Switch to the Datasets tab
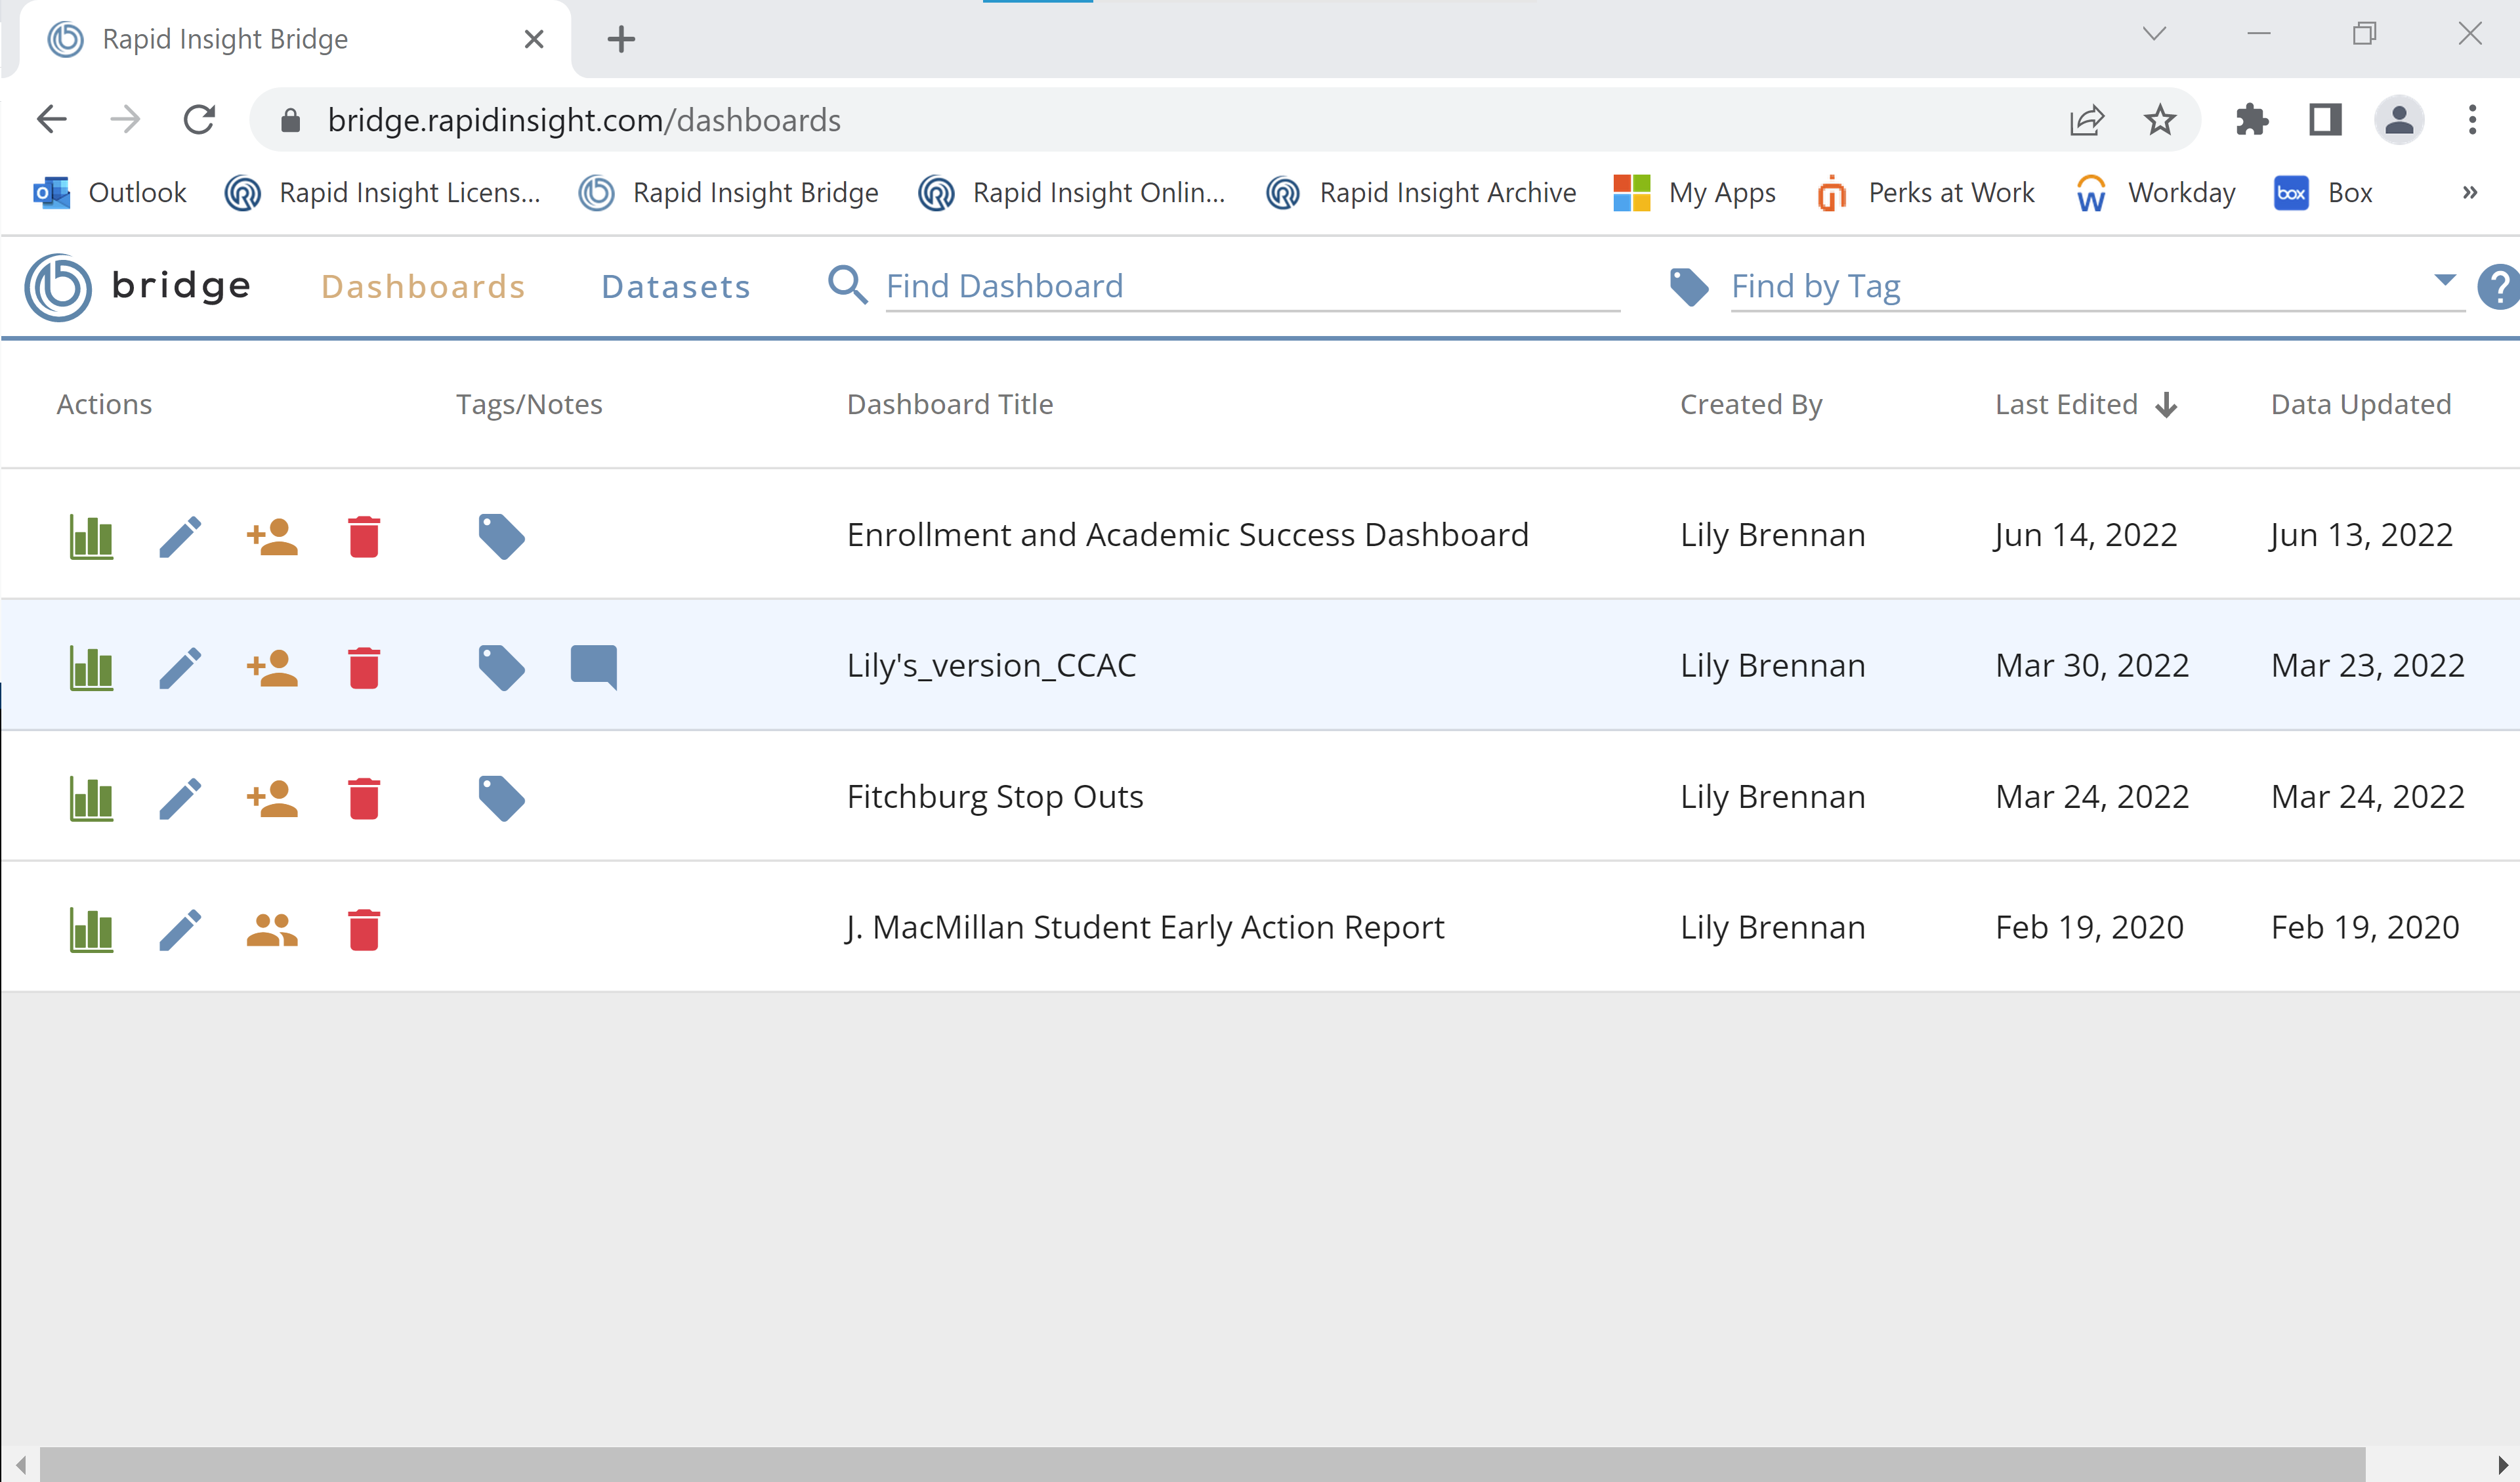 675,286
